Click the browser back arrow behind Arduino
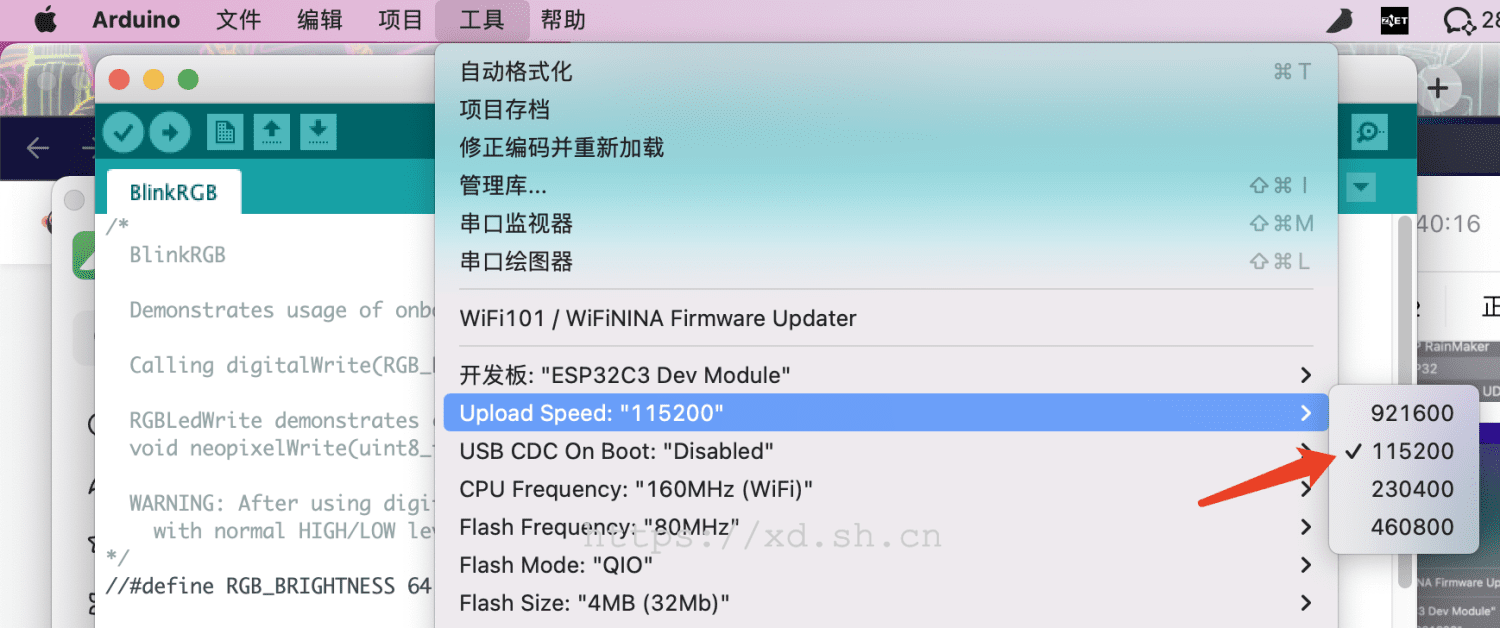 point(38,148)
